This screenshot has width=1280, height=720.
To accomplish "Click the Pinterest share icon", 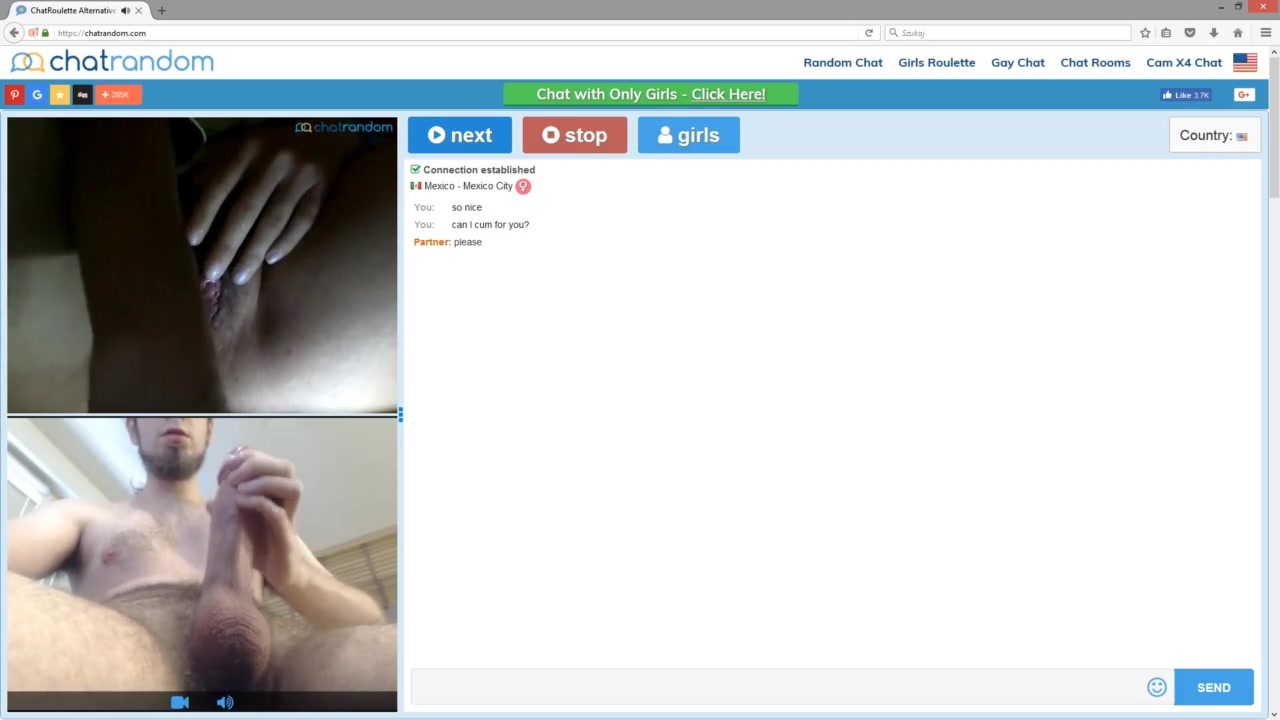I will point(15,95).
